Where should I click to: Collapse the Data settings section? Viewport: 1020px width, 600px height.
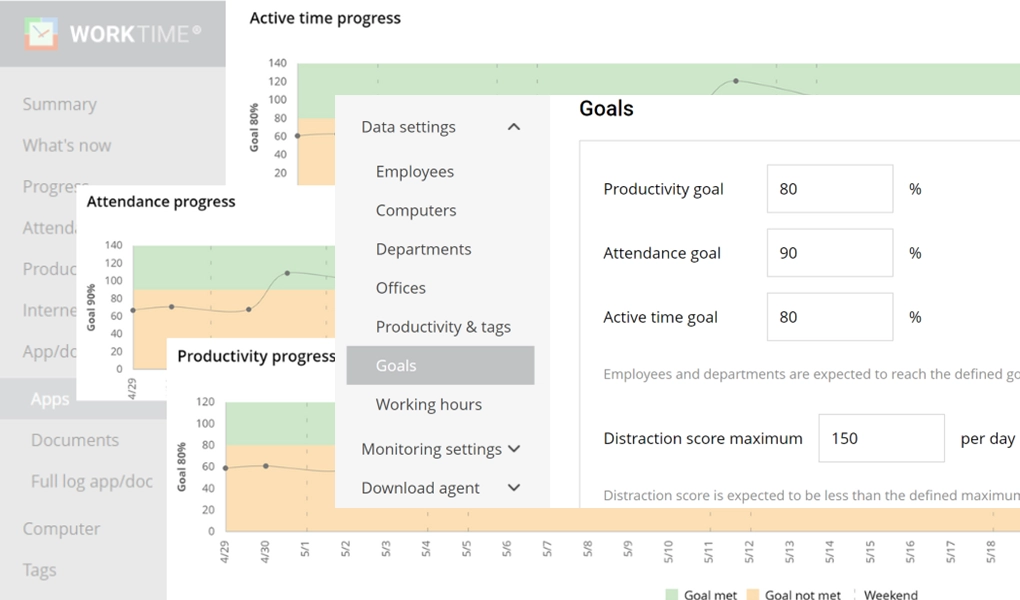[514, 127]
